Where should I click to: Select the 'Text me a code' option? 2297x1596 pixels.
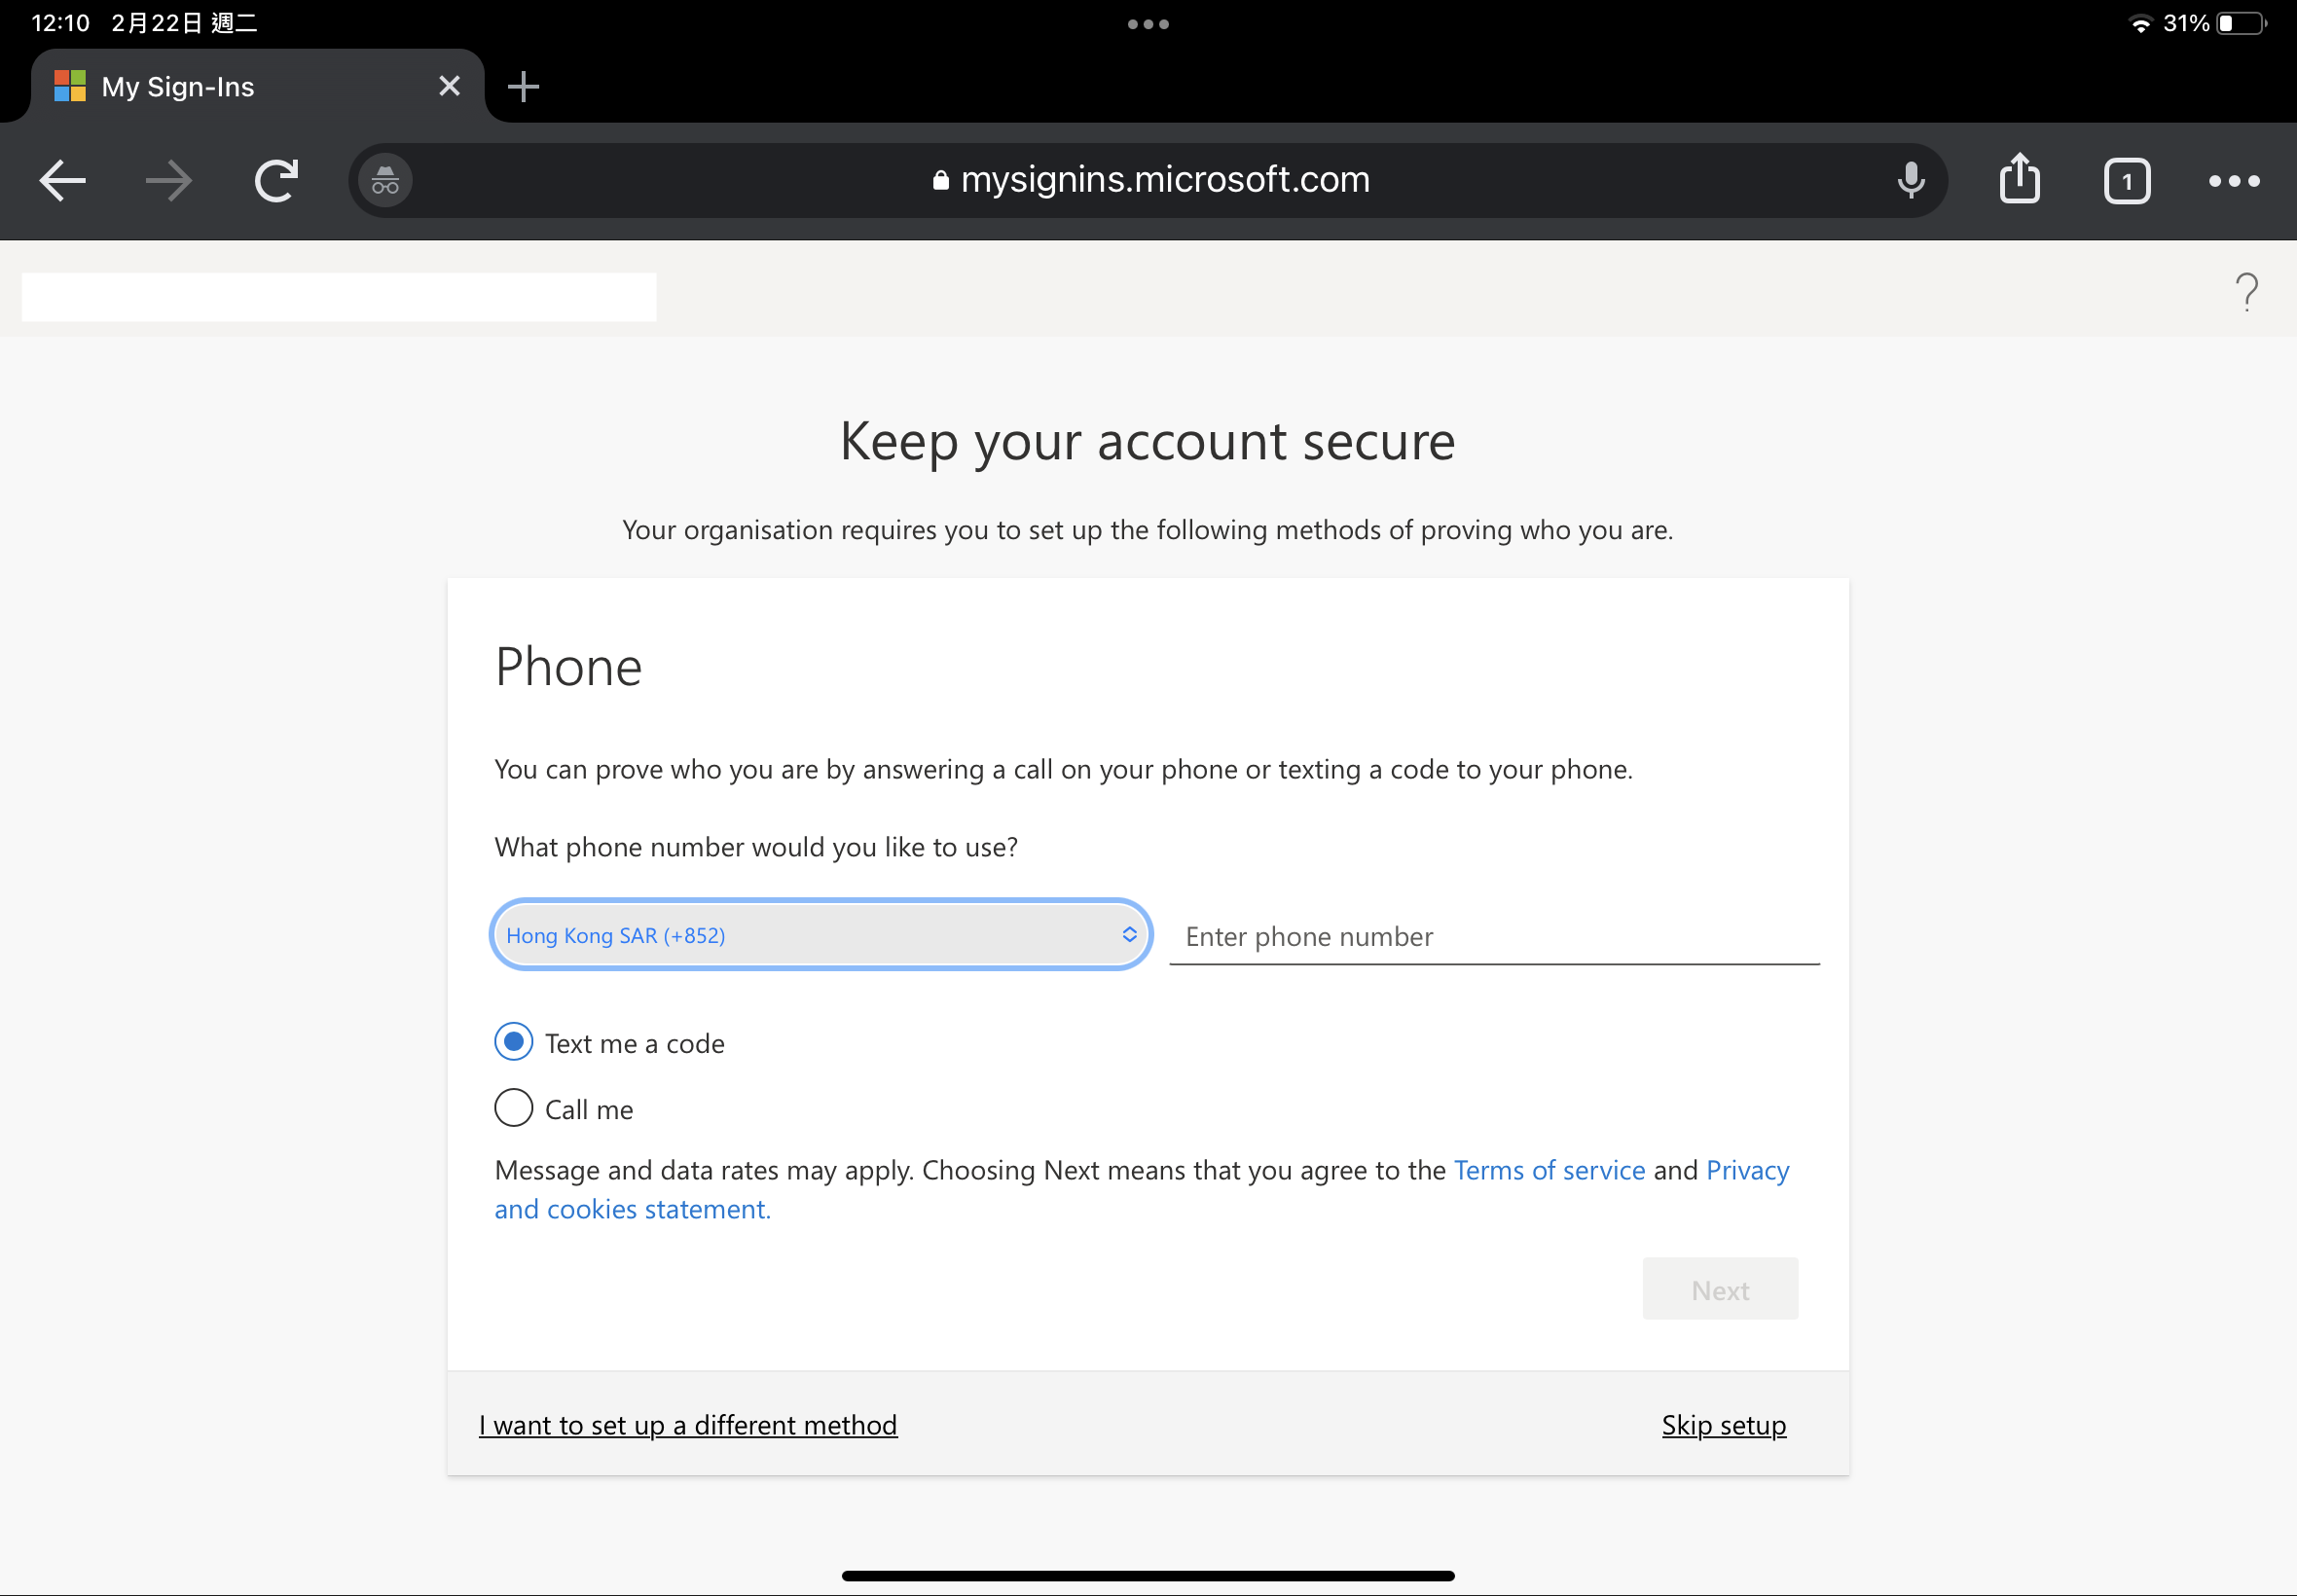tap(514, 1042)
